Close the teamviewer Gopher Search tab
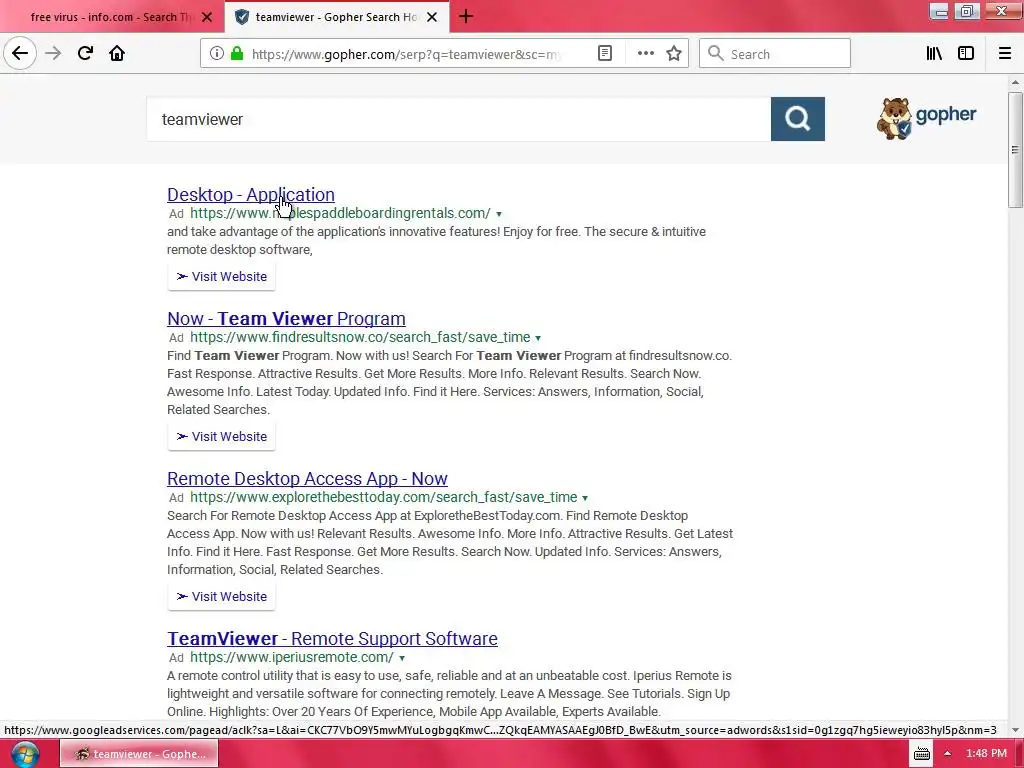The width and height of the screenshot is (1024, 768). pos(432,17)
